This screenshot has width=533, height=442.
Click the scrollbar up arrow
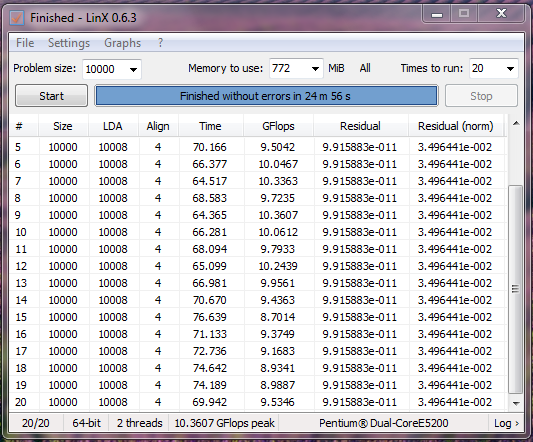click(516, 123)
